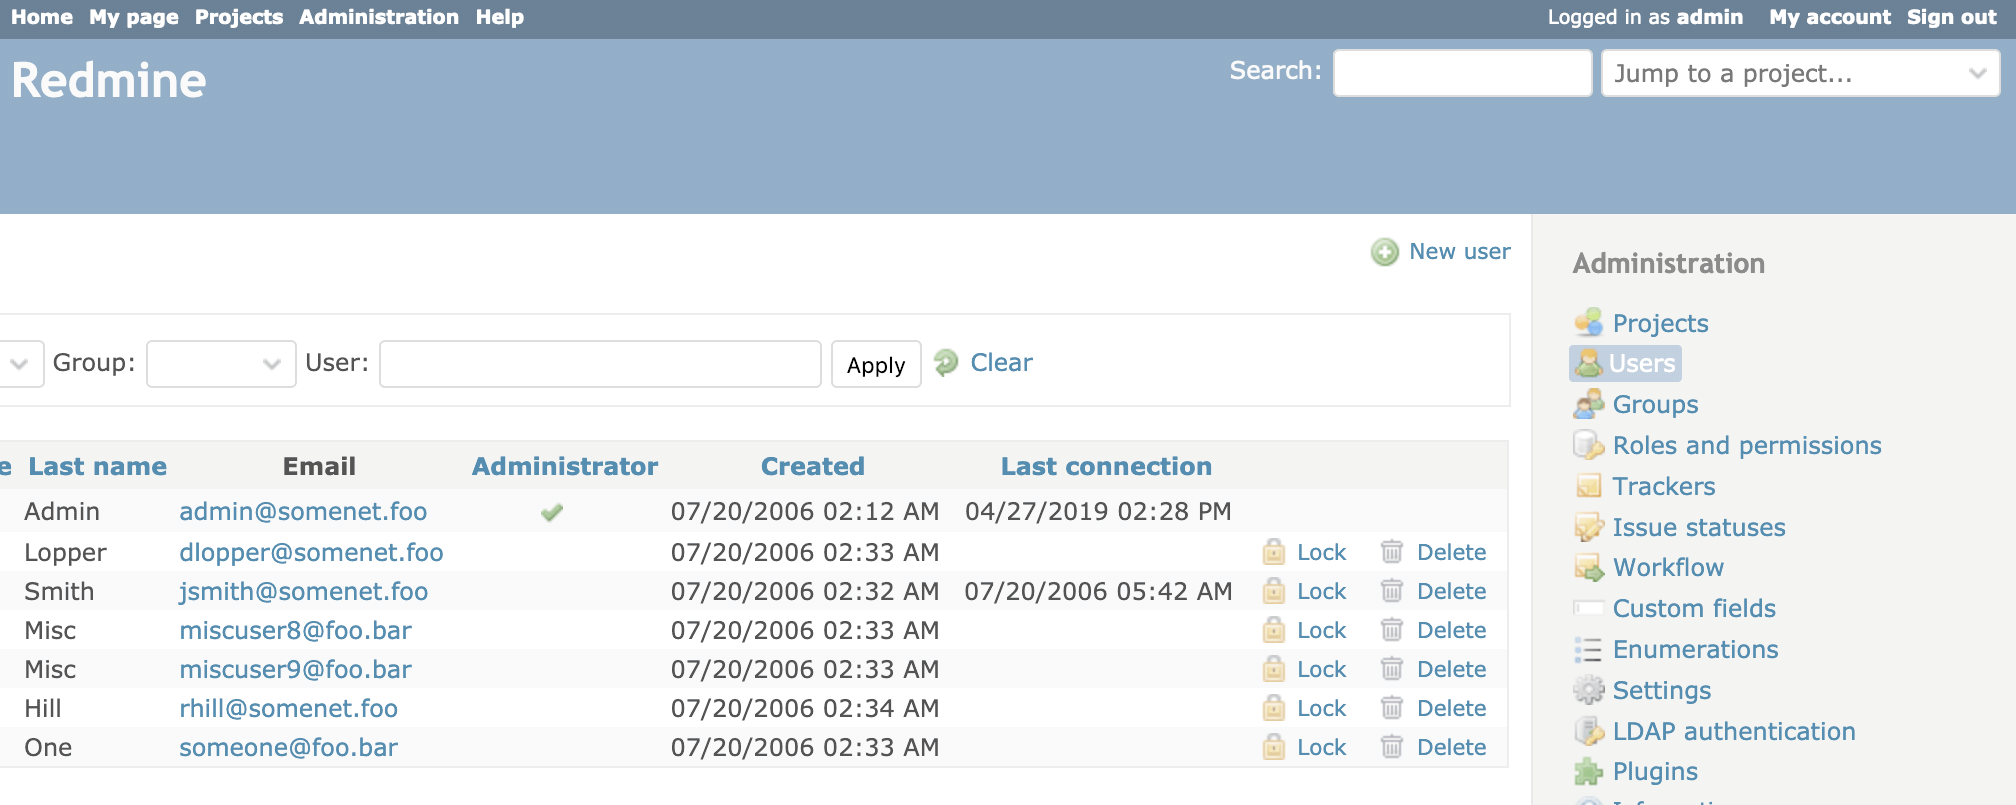The image size is (2016, 805).
Task: Click the Users sidebar icon
Action: (1588, 363)
